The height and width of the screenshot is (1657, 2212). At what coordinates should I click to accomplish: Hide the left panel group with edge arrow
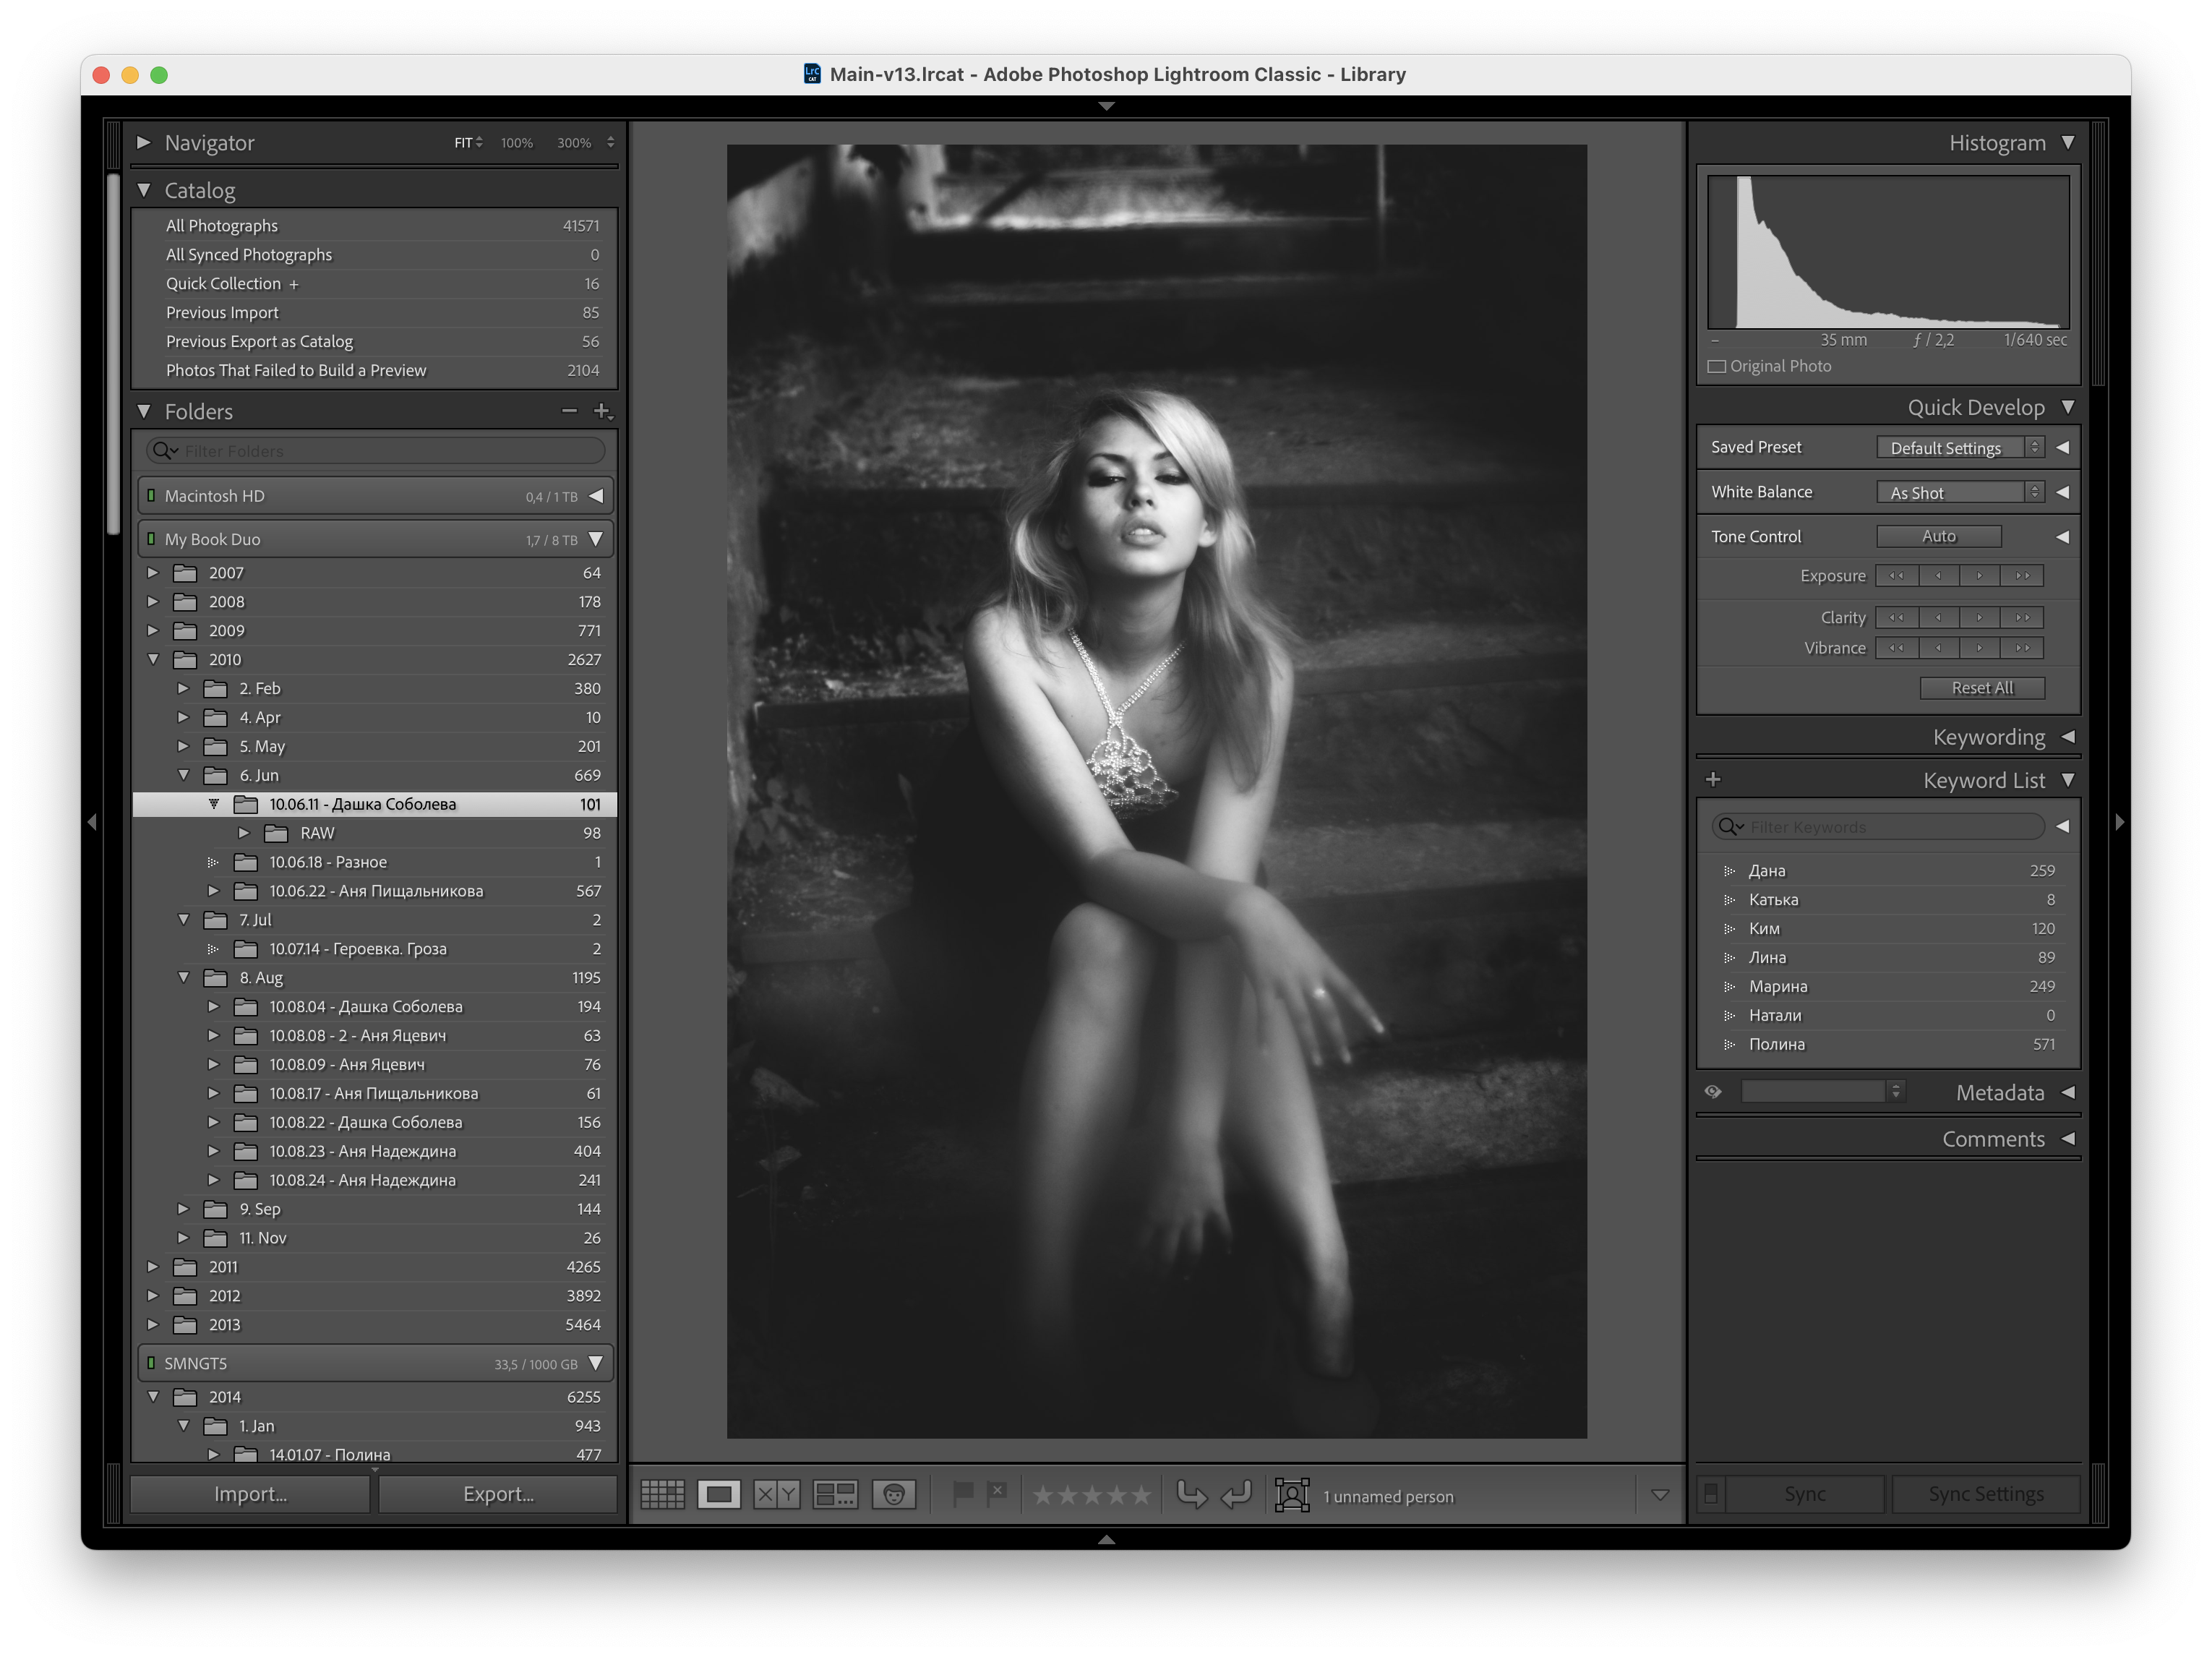click(92, 822)
